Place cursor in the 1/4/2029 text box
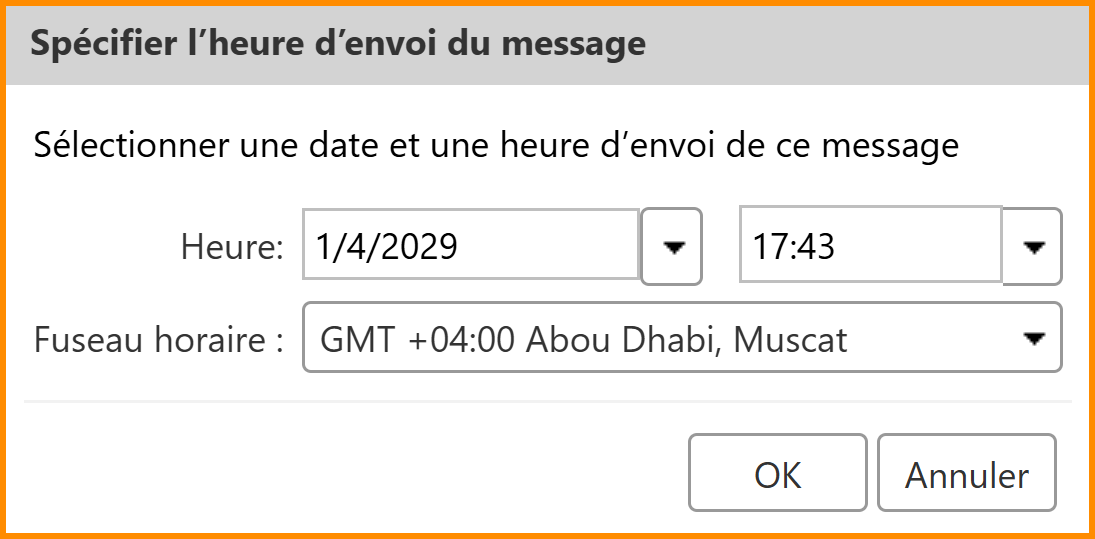 point(471,245)
